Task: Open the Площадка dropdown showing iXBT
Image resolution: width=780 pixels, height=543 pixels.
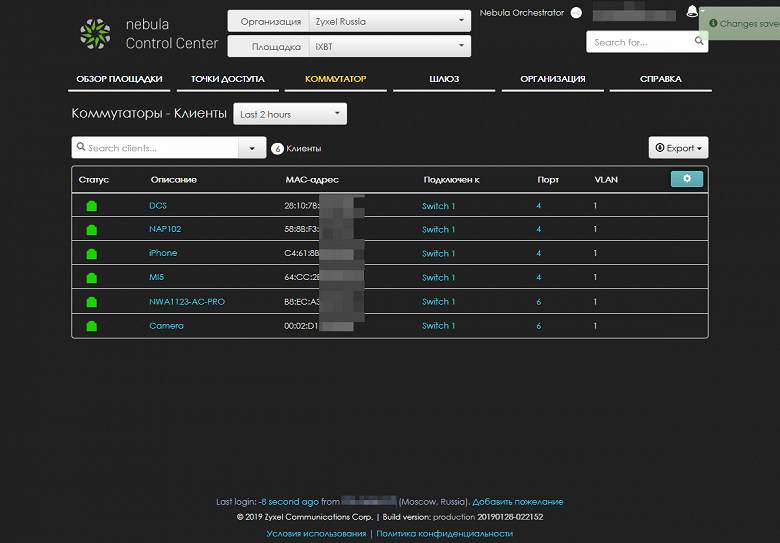Action: tap(349, 46)
